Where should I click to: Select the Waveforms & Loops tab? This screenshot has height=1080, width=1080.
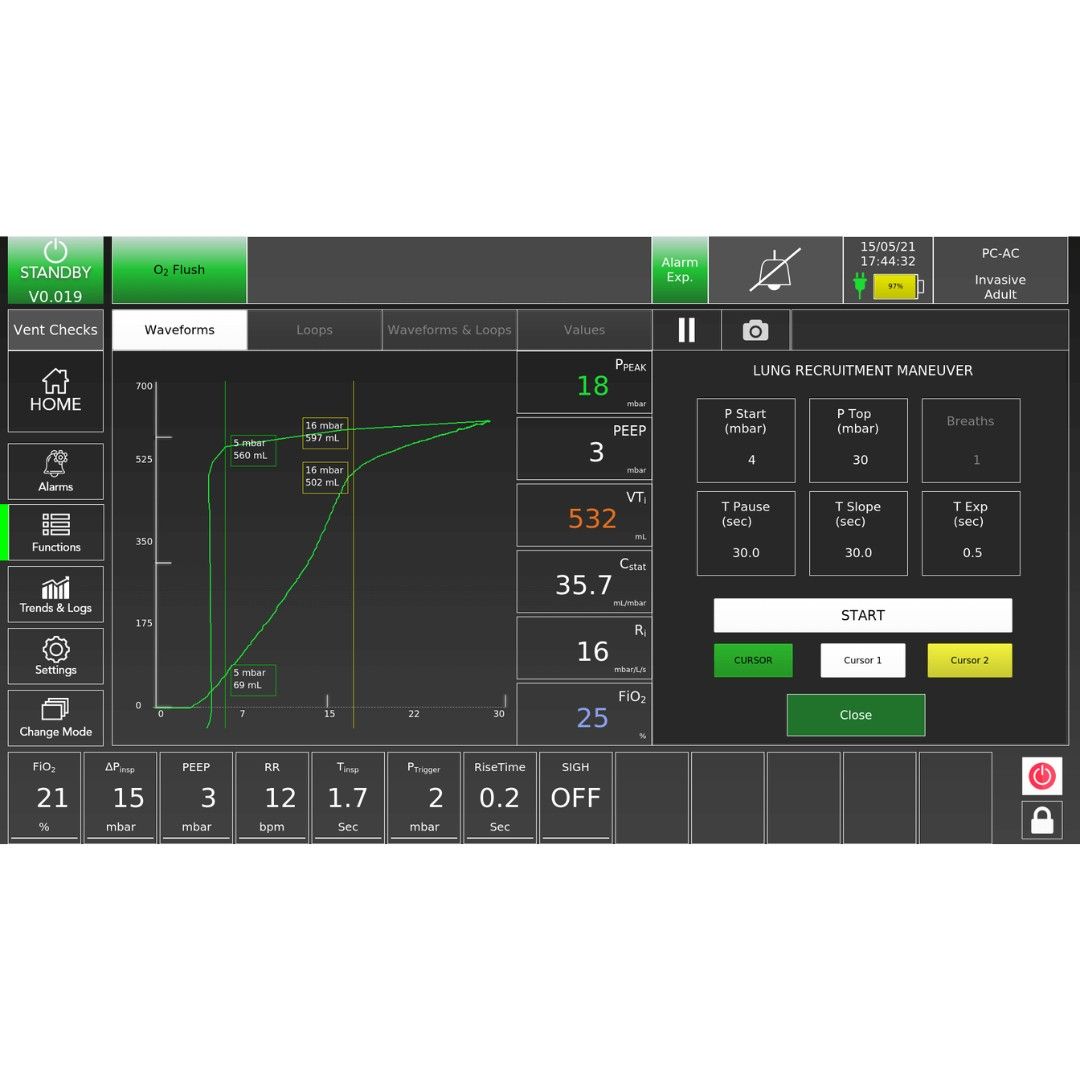pyautogui.click(x=449, y=330)
